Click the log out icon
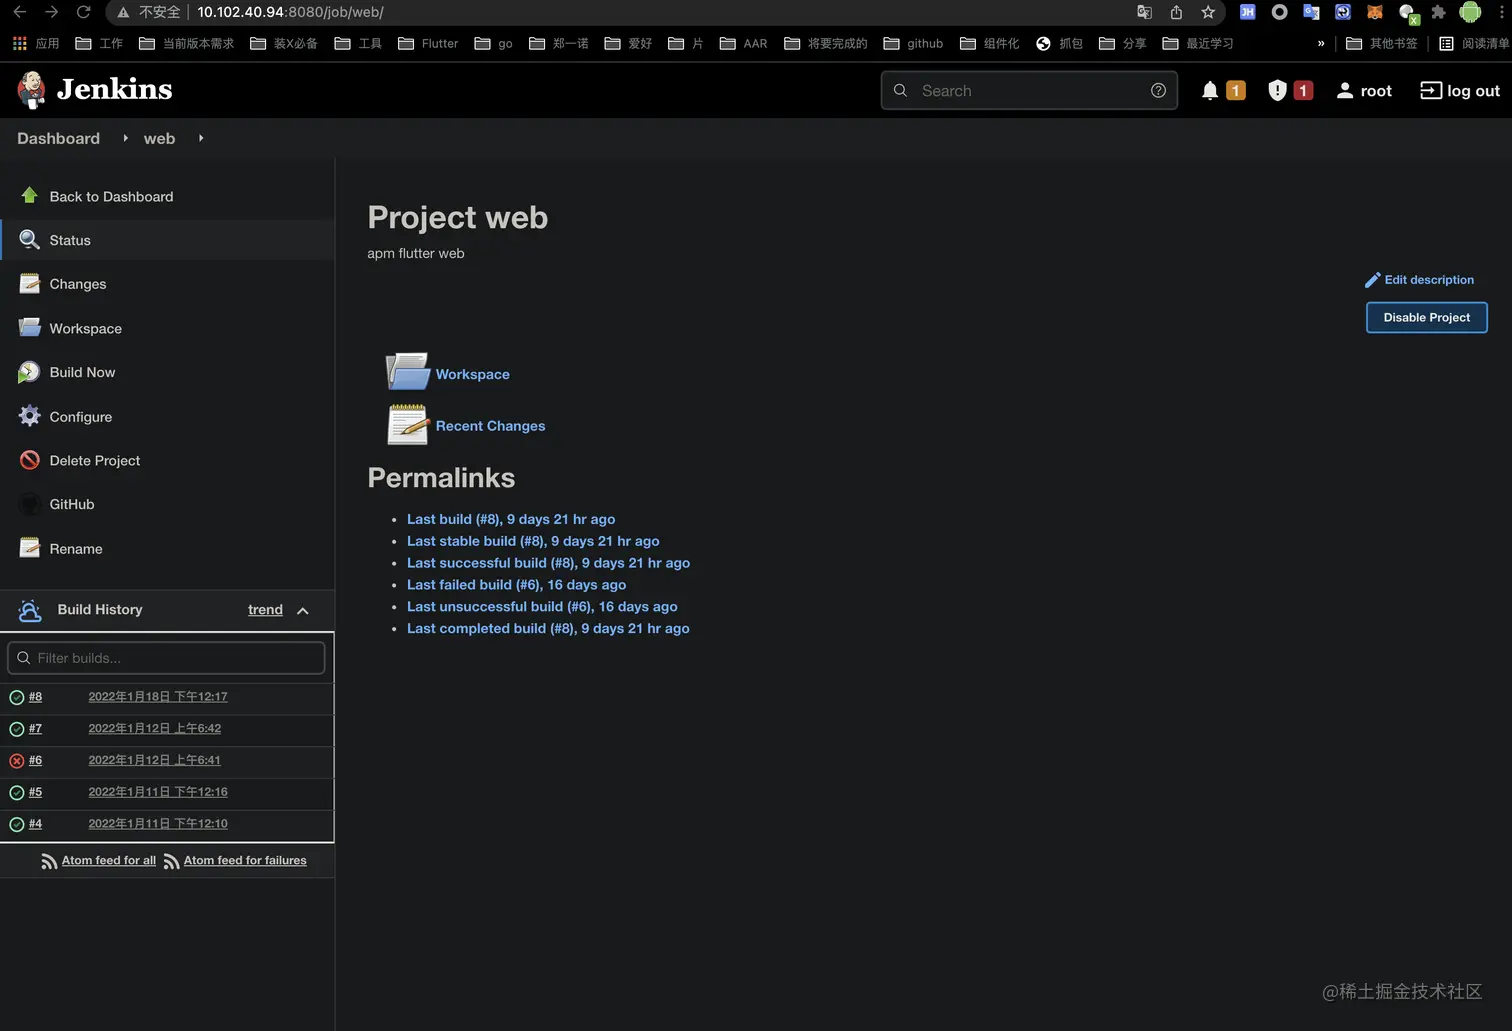Image resolution: width=1512 pixels, height=1031 pixels. 1431,90
